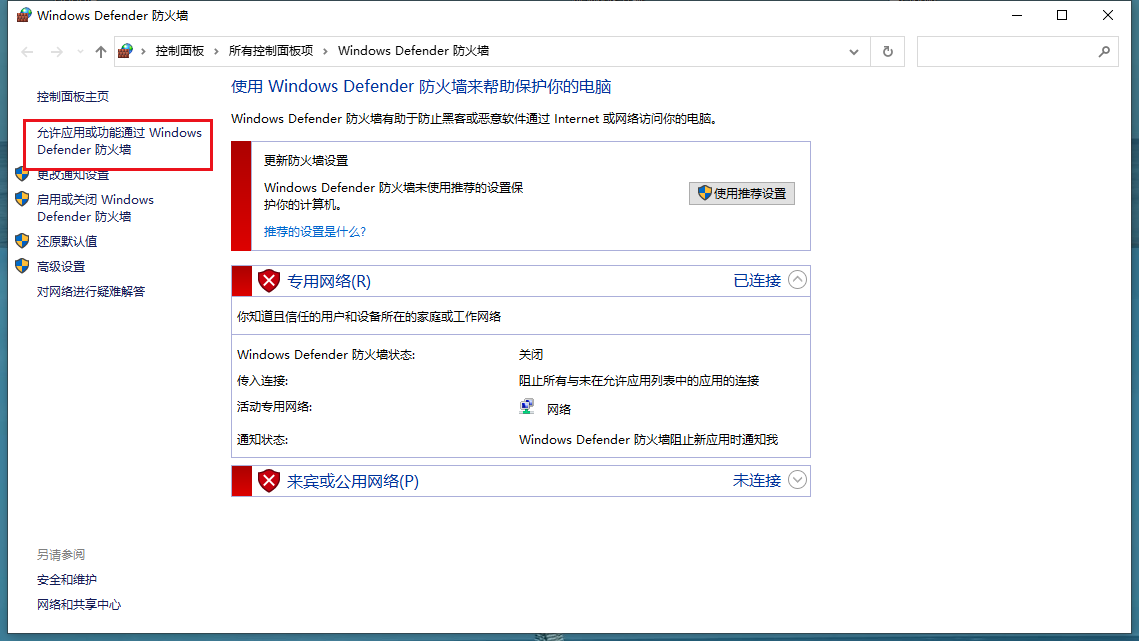Click 你知道且信任的用户和设备 description text

coord(369,317)
